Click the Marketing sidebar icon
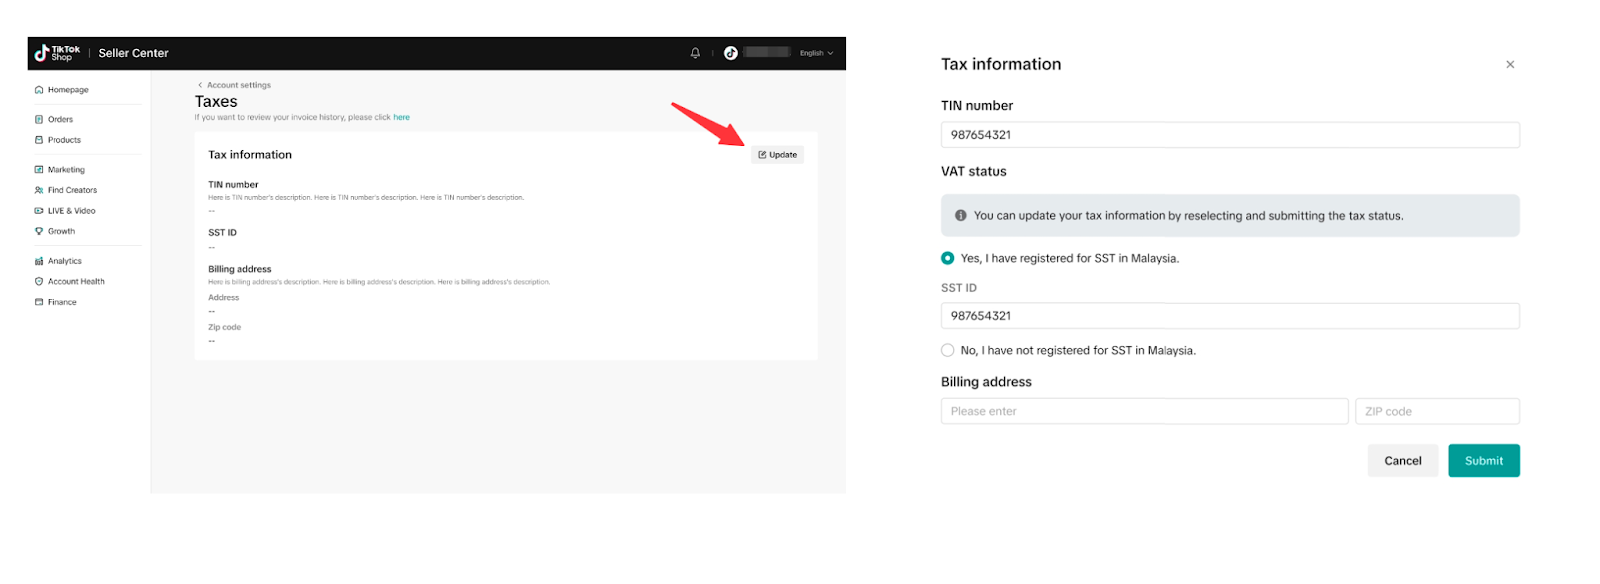1600x584 pixels. 39,170
